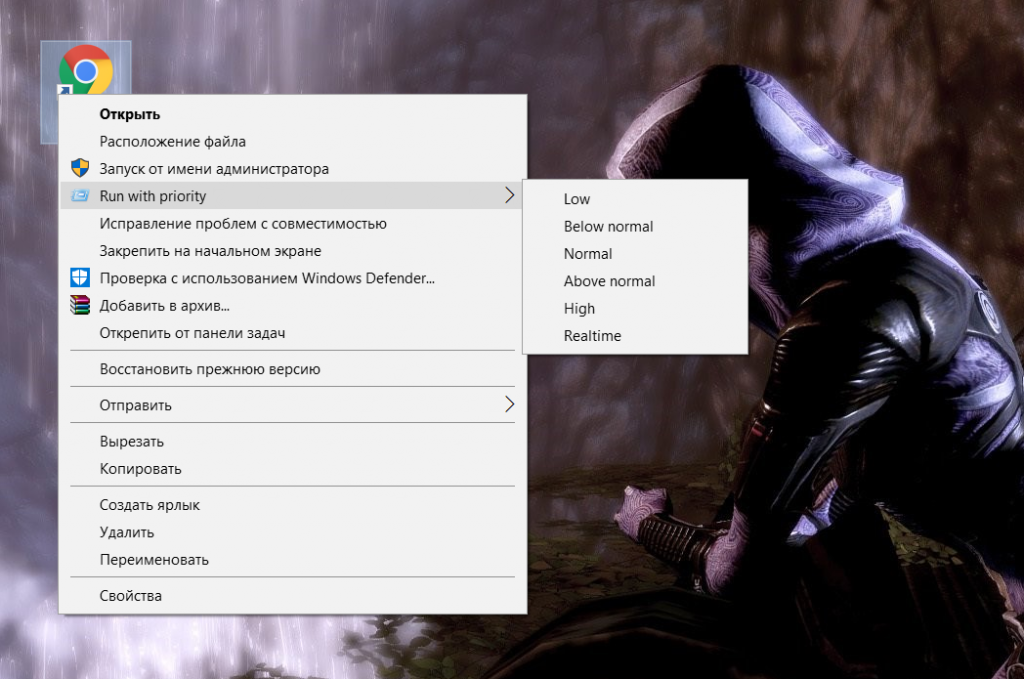Select High priority option

[579, 309]
